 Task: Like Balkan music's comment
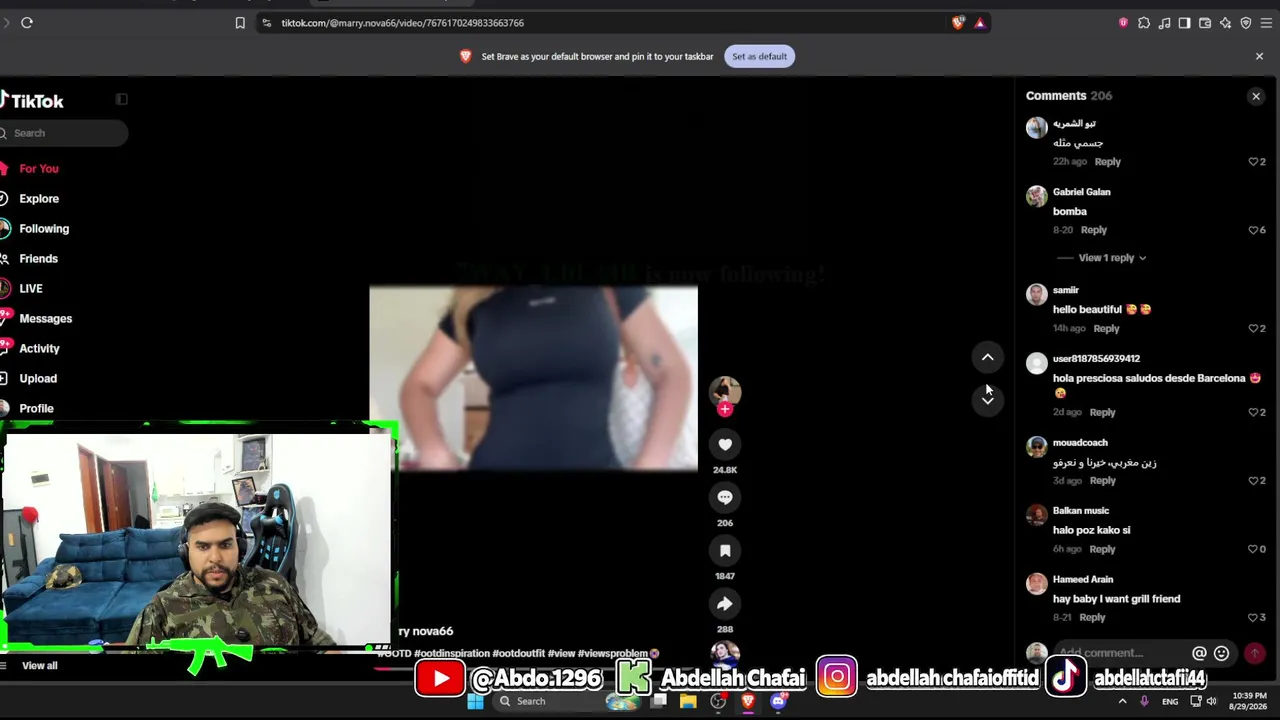pos(1253,549)
